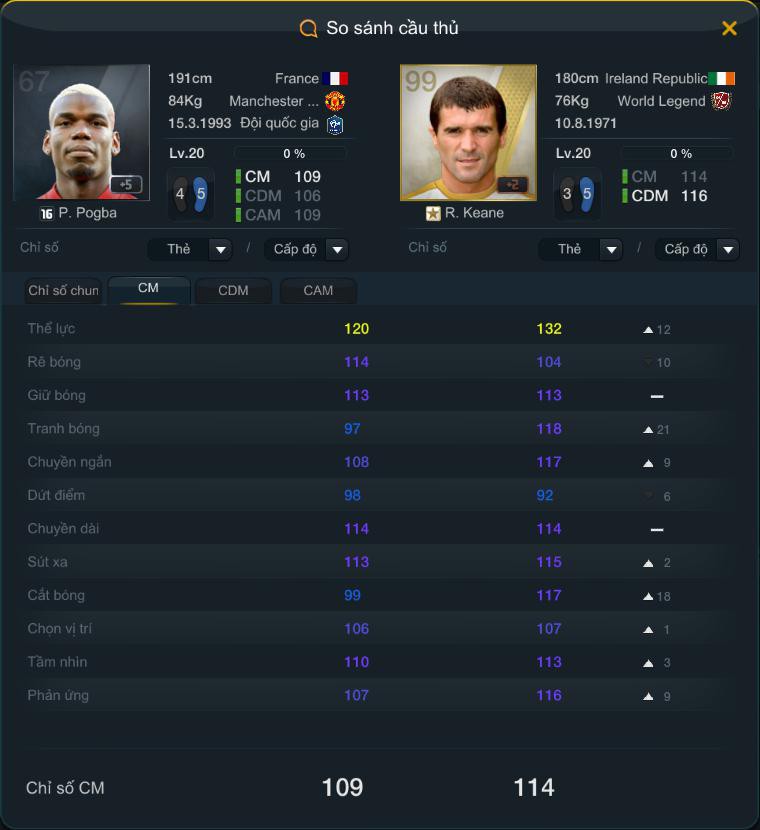Viewport: 760px width, 830px height.
Task: Click the Manchester United club crest
Action: pyautogui.click(x=335, y=101)
